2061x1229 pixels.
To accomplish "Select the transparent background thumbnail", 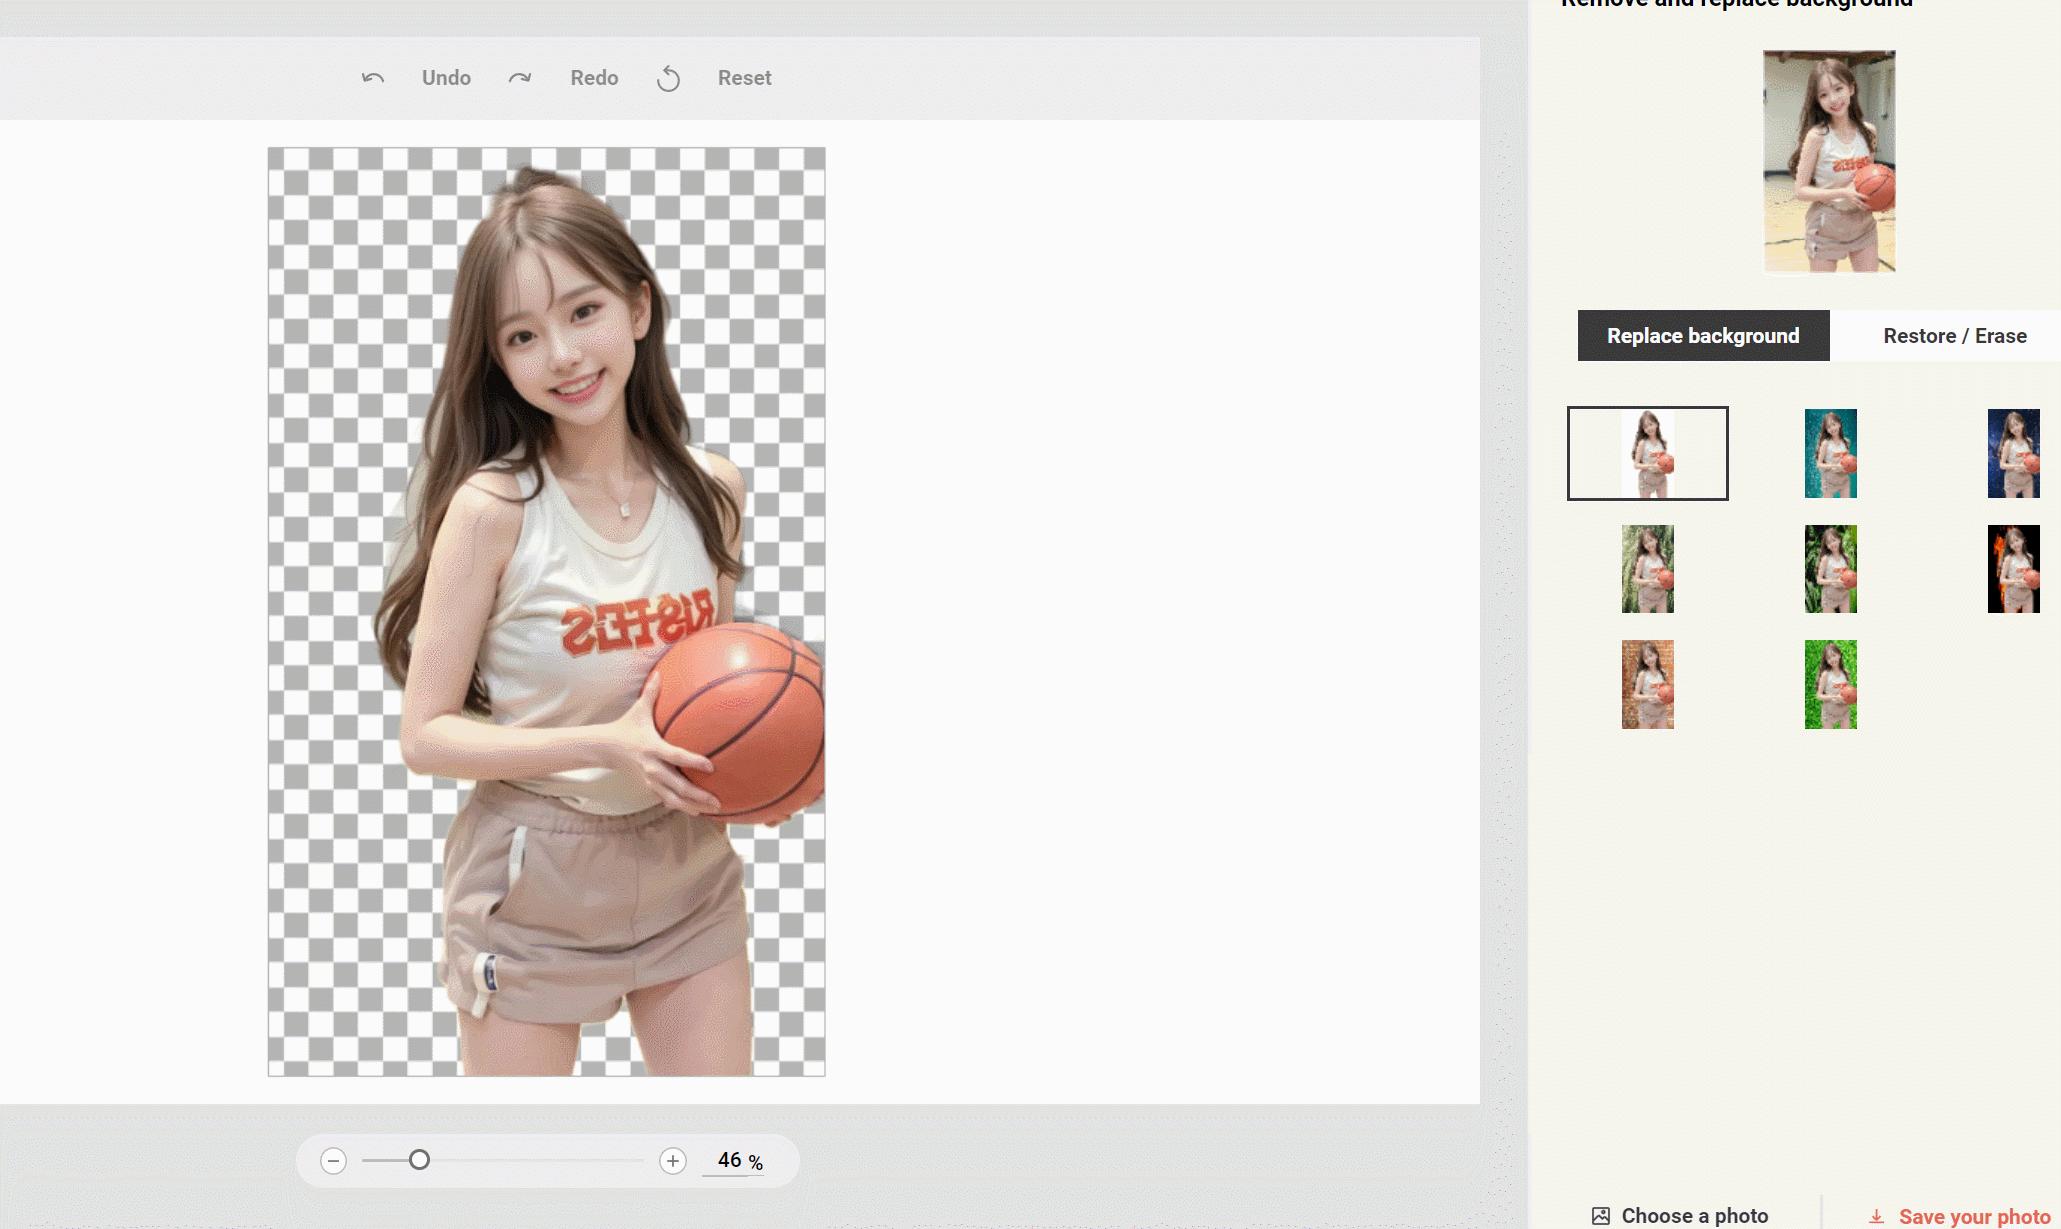I will click(x=1647, y=453).
